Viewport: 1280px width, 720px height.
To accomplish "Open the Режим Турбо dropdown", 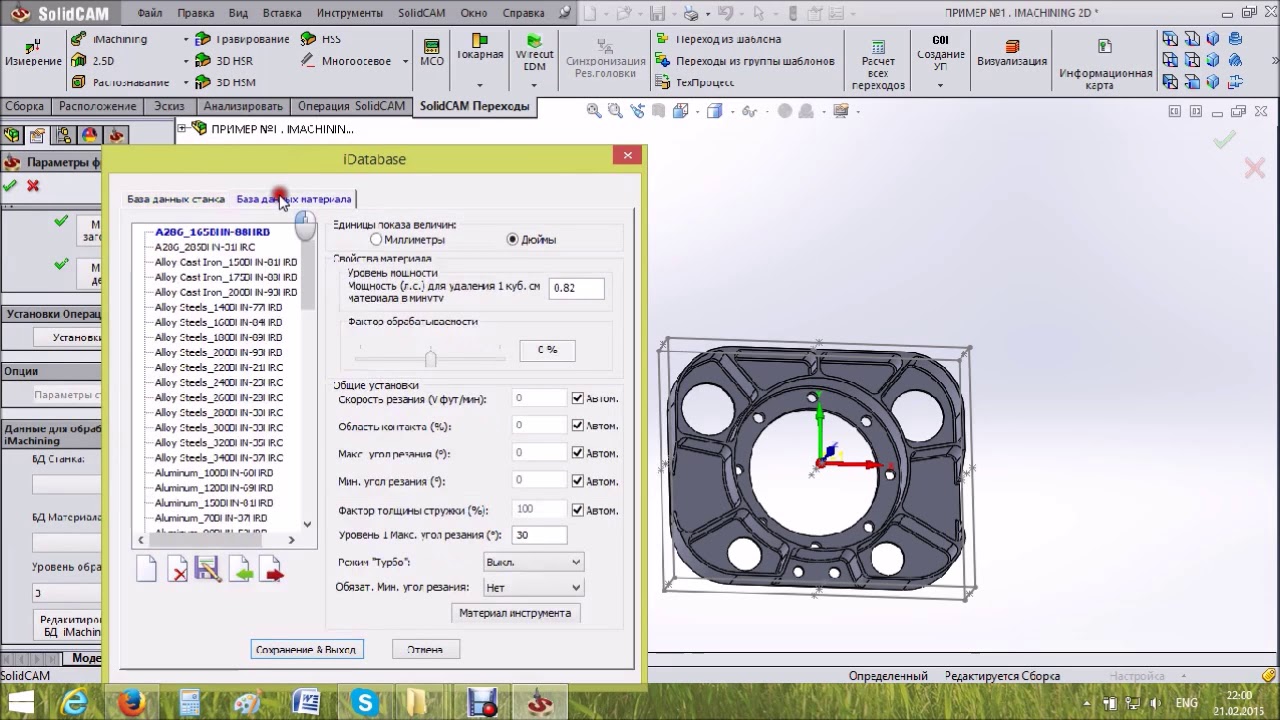I will click(532, 562).
